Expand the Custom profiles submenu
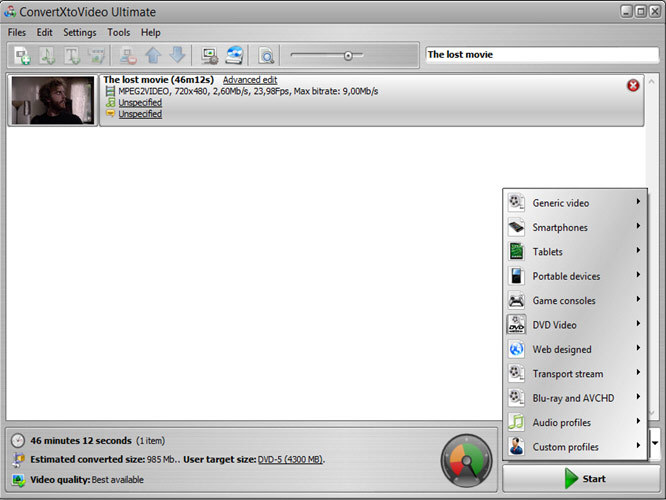The width and height of the screenshot is (666, 500). pos(575,447)
